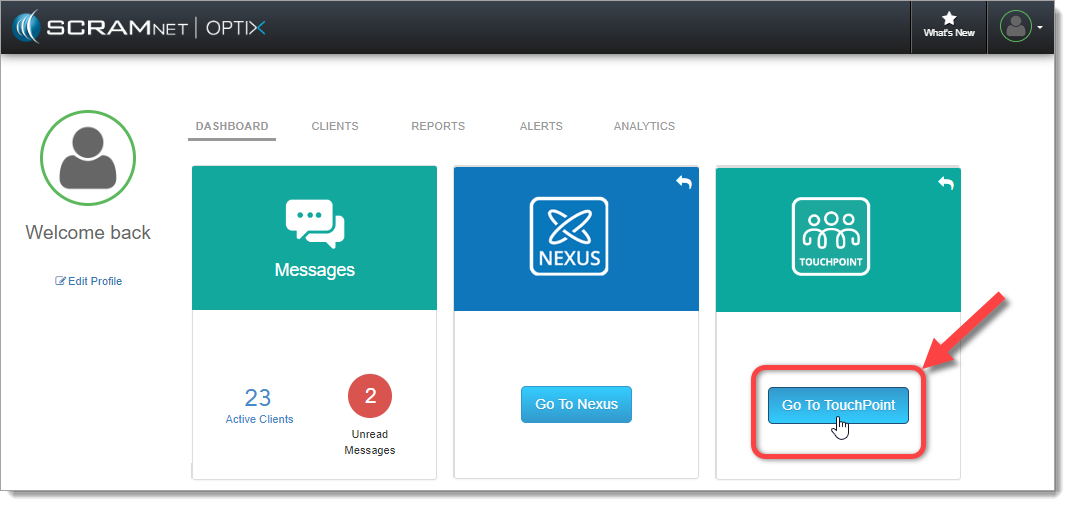Click the user avatar in top bar
1070x506 pixels.
1015,27
